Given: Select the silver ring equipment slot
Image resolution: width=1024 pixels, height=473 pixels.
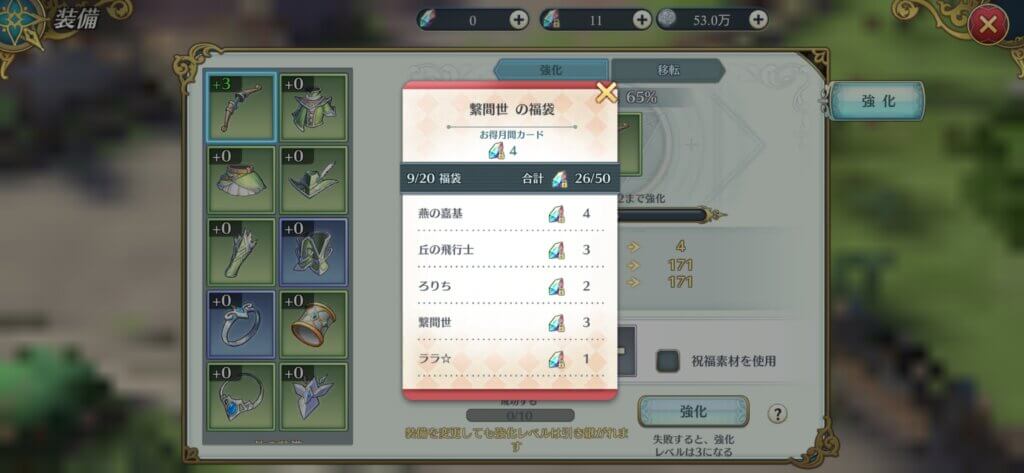Looking at the screenshot, I should coord(242,325).
